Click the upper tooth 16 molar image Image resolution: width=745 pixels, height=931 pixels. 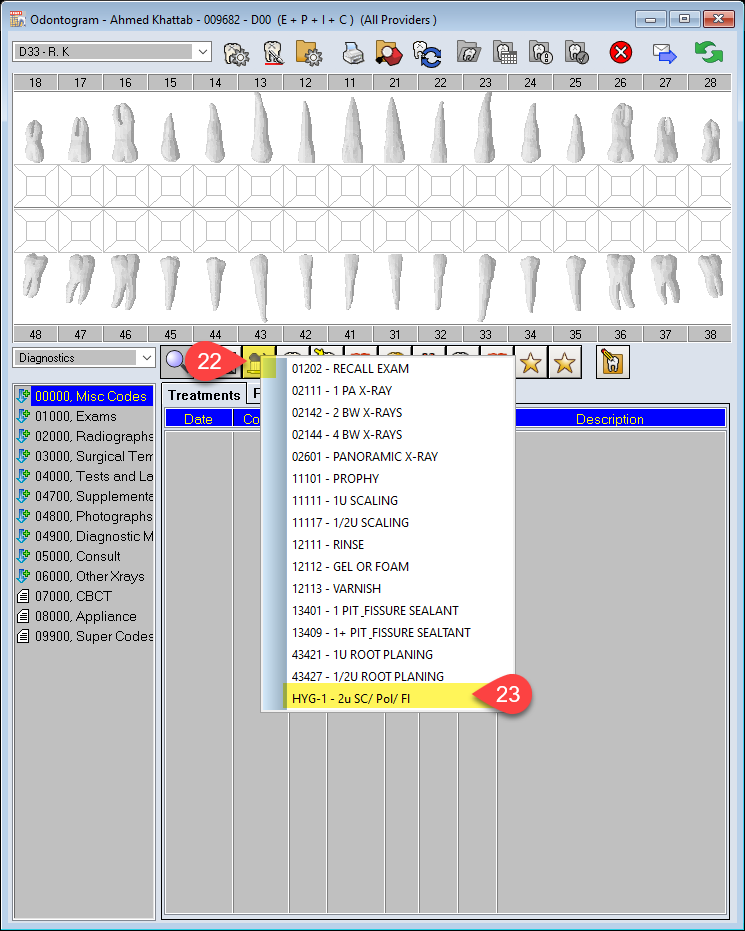pyautogui.click(x=124, y=132)
